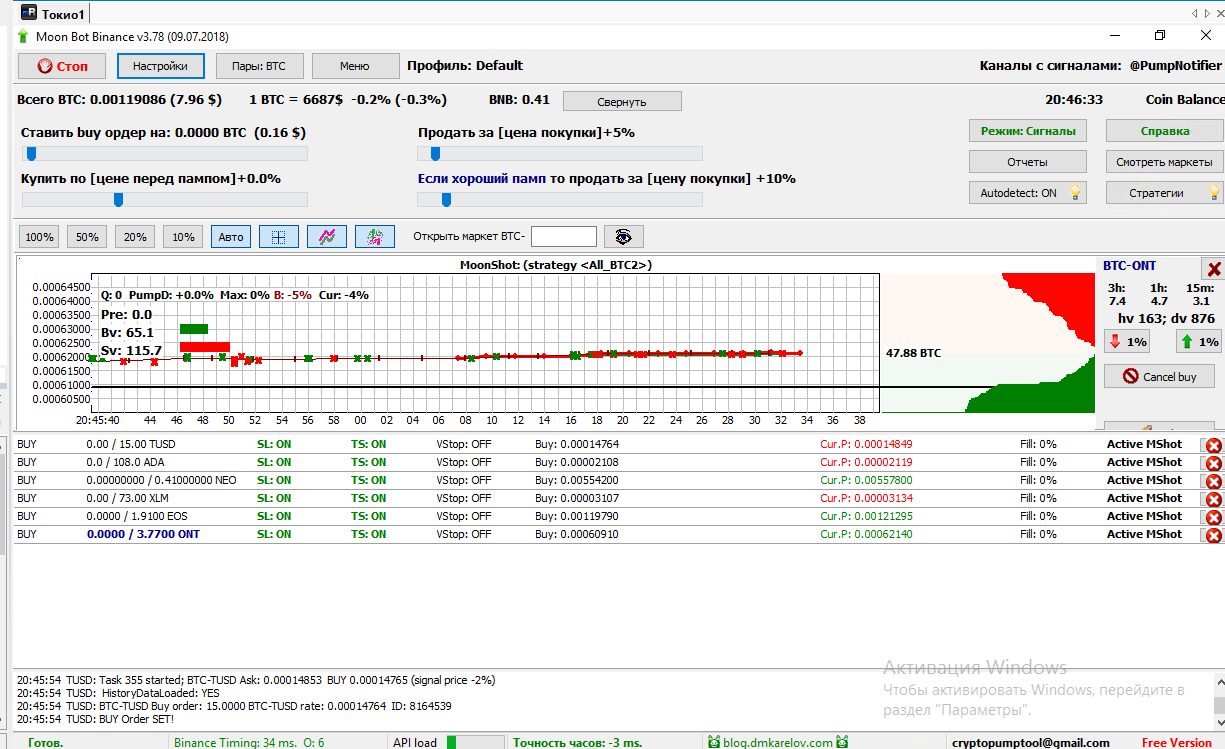Open Настройки settings
The height and width of the screenshot is (749, 1225).
click(160, 66)
